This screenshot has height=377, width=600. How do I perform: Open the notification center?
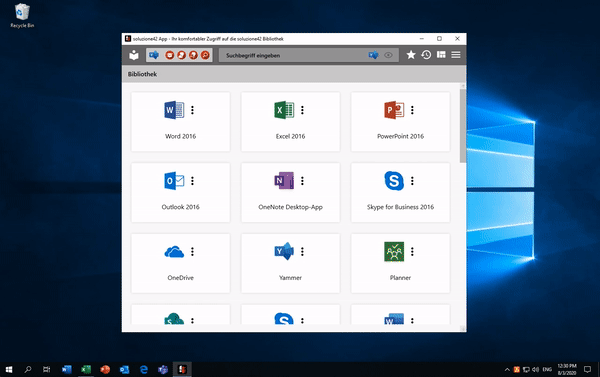click(587, 369)
